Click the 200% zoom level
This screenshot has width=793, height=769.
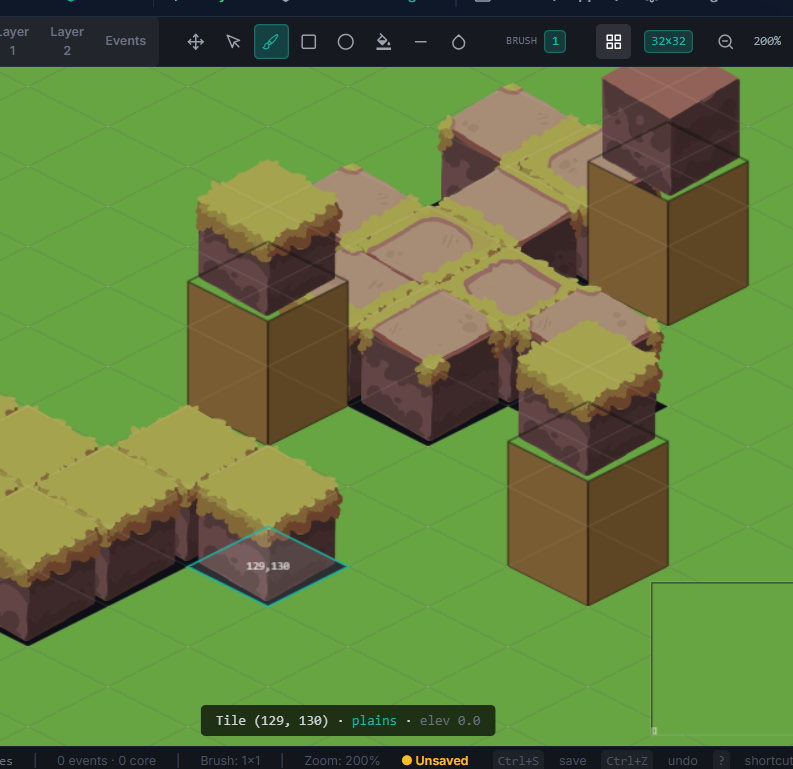[767, 41]
